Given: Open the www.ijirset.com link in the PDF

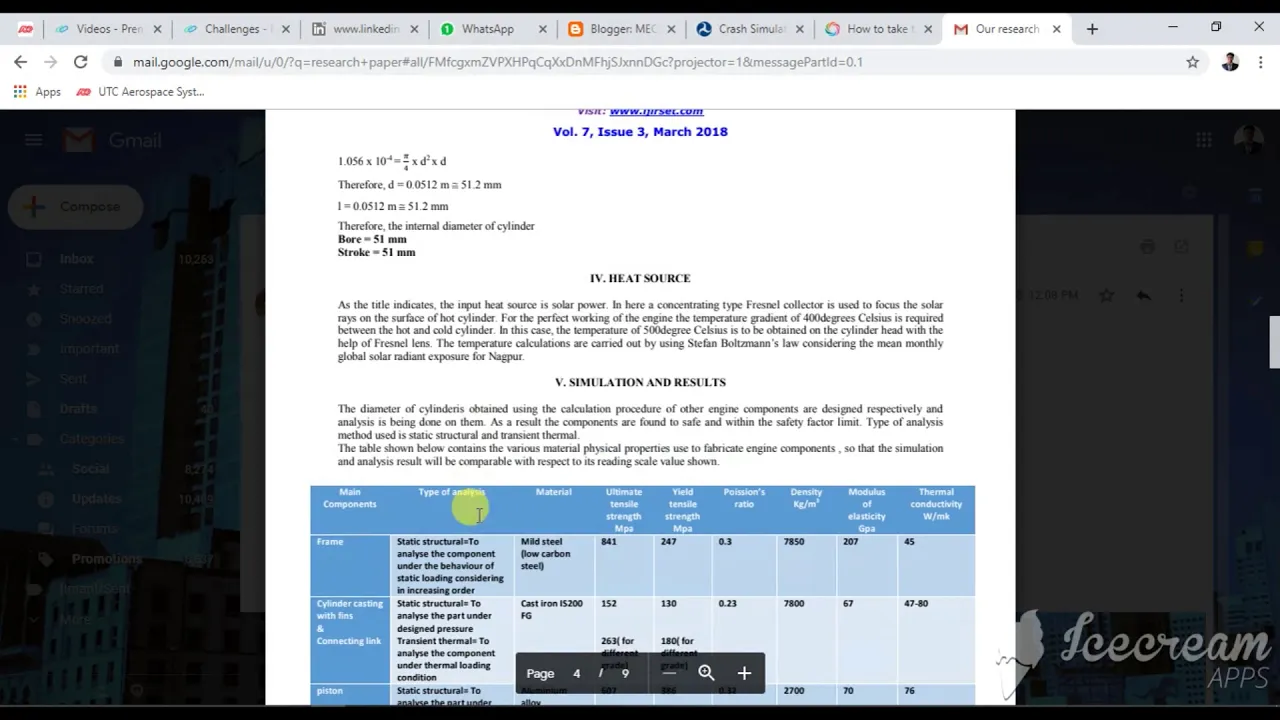Looking at the screenshot, I should [656, 111].
